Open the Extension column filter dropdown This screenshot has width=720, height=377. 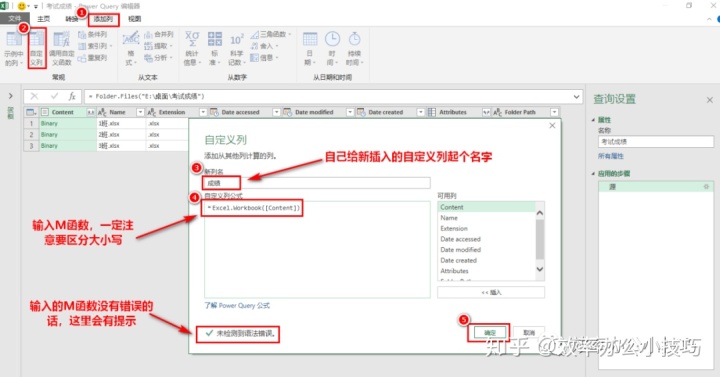click(x=203, y=112)
